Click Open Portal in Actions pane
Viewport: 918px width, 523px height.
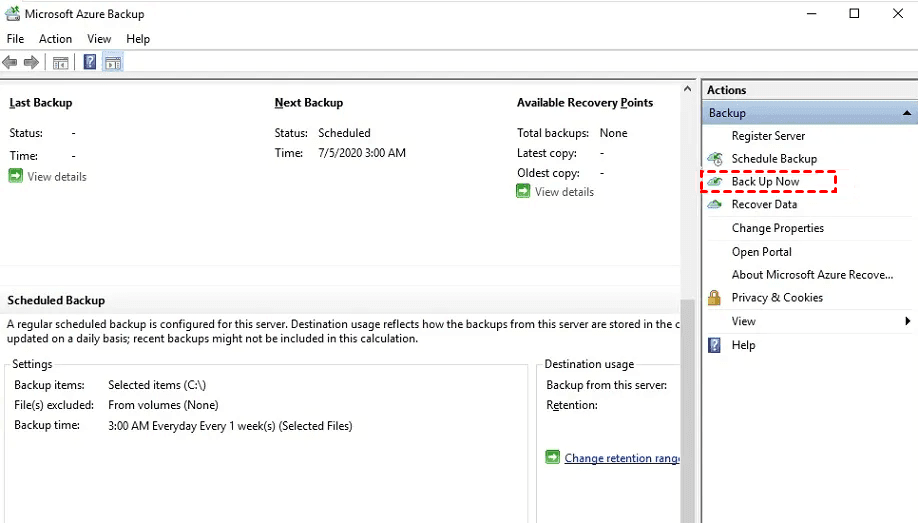pos(762,252)
